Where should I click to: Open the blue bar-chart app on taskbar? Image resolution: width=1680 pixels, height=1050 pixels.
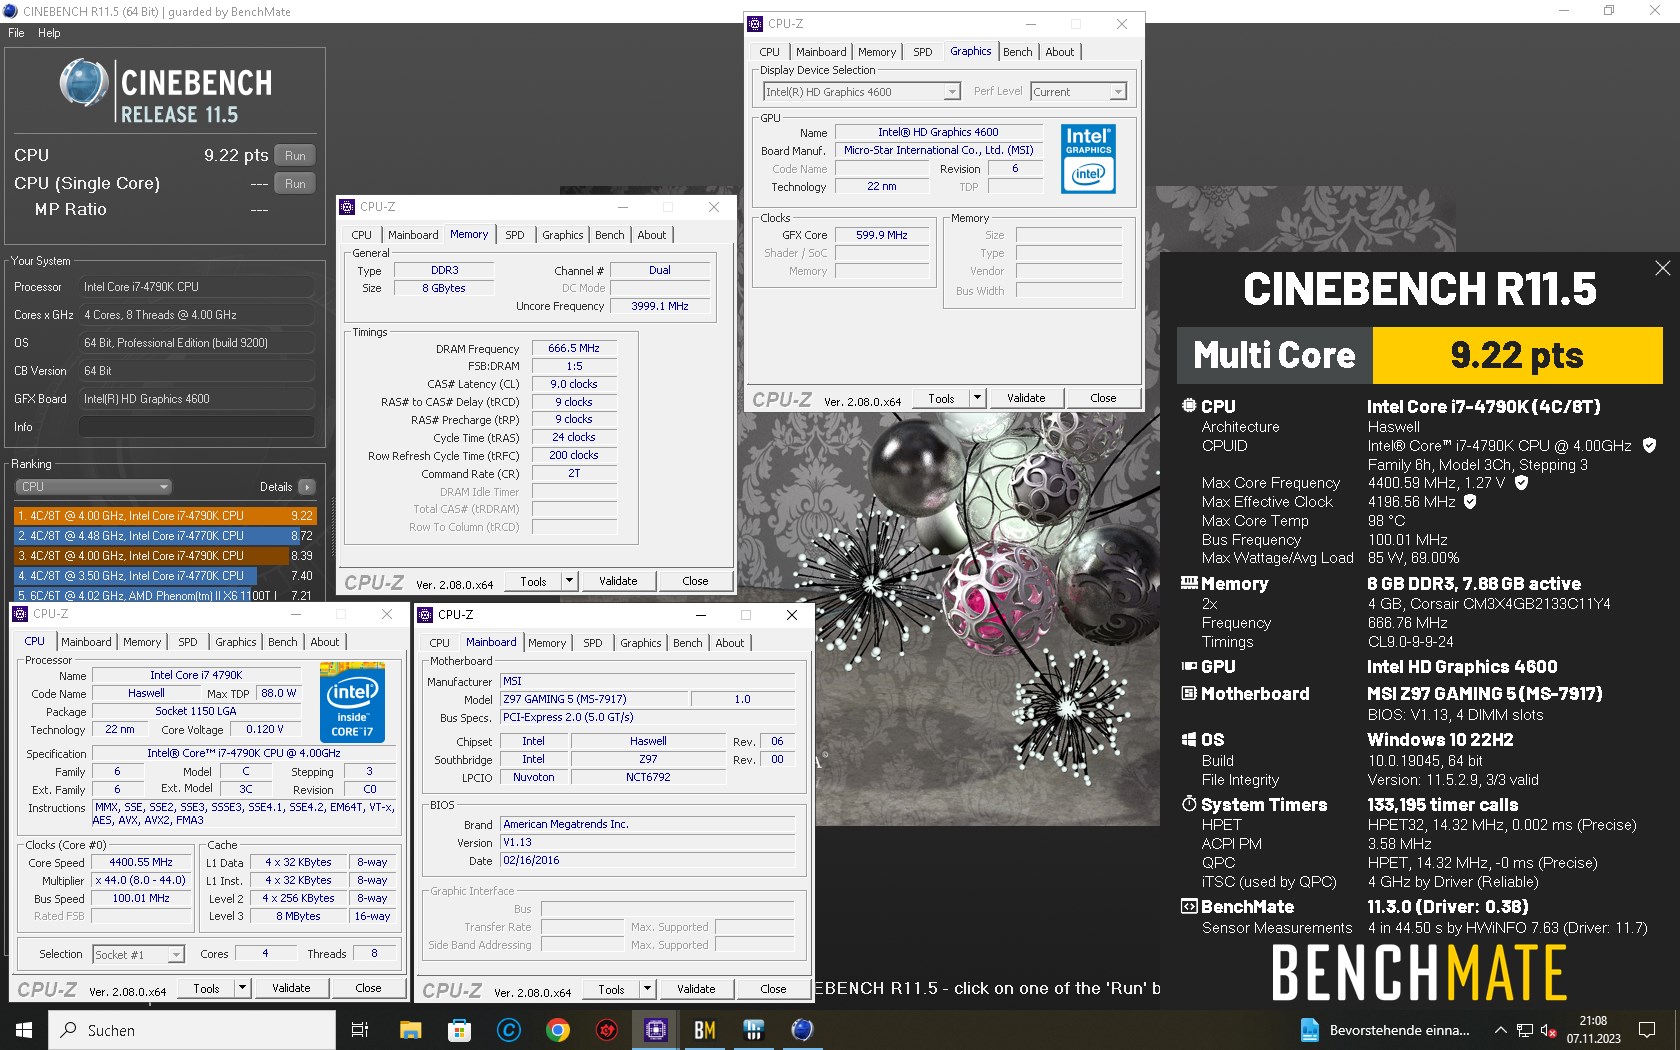click(x=754, y=1030)
